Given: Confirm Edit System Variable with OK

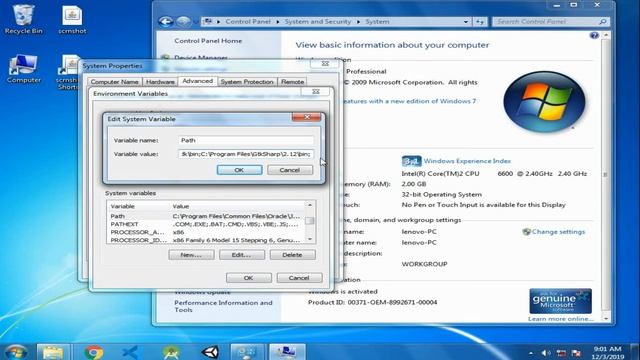Looking at the screenshot, I should click(x=239, y=170).
